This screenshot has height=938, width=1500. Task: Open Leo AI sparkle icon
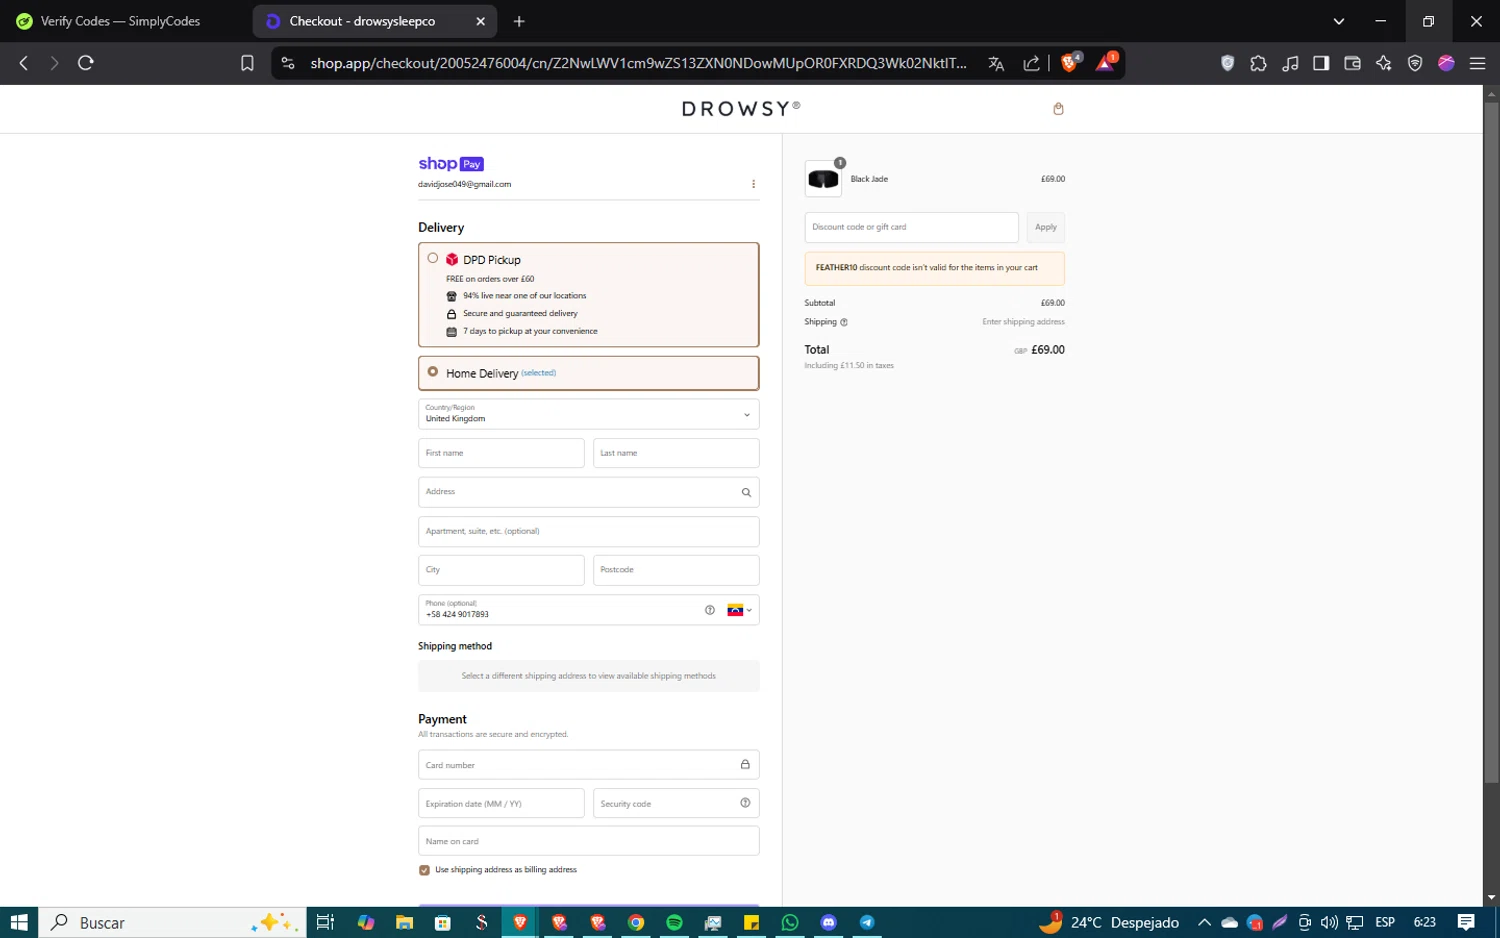coord(1384,63)
